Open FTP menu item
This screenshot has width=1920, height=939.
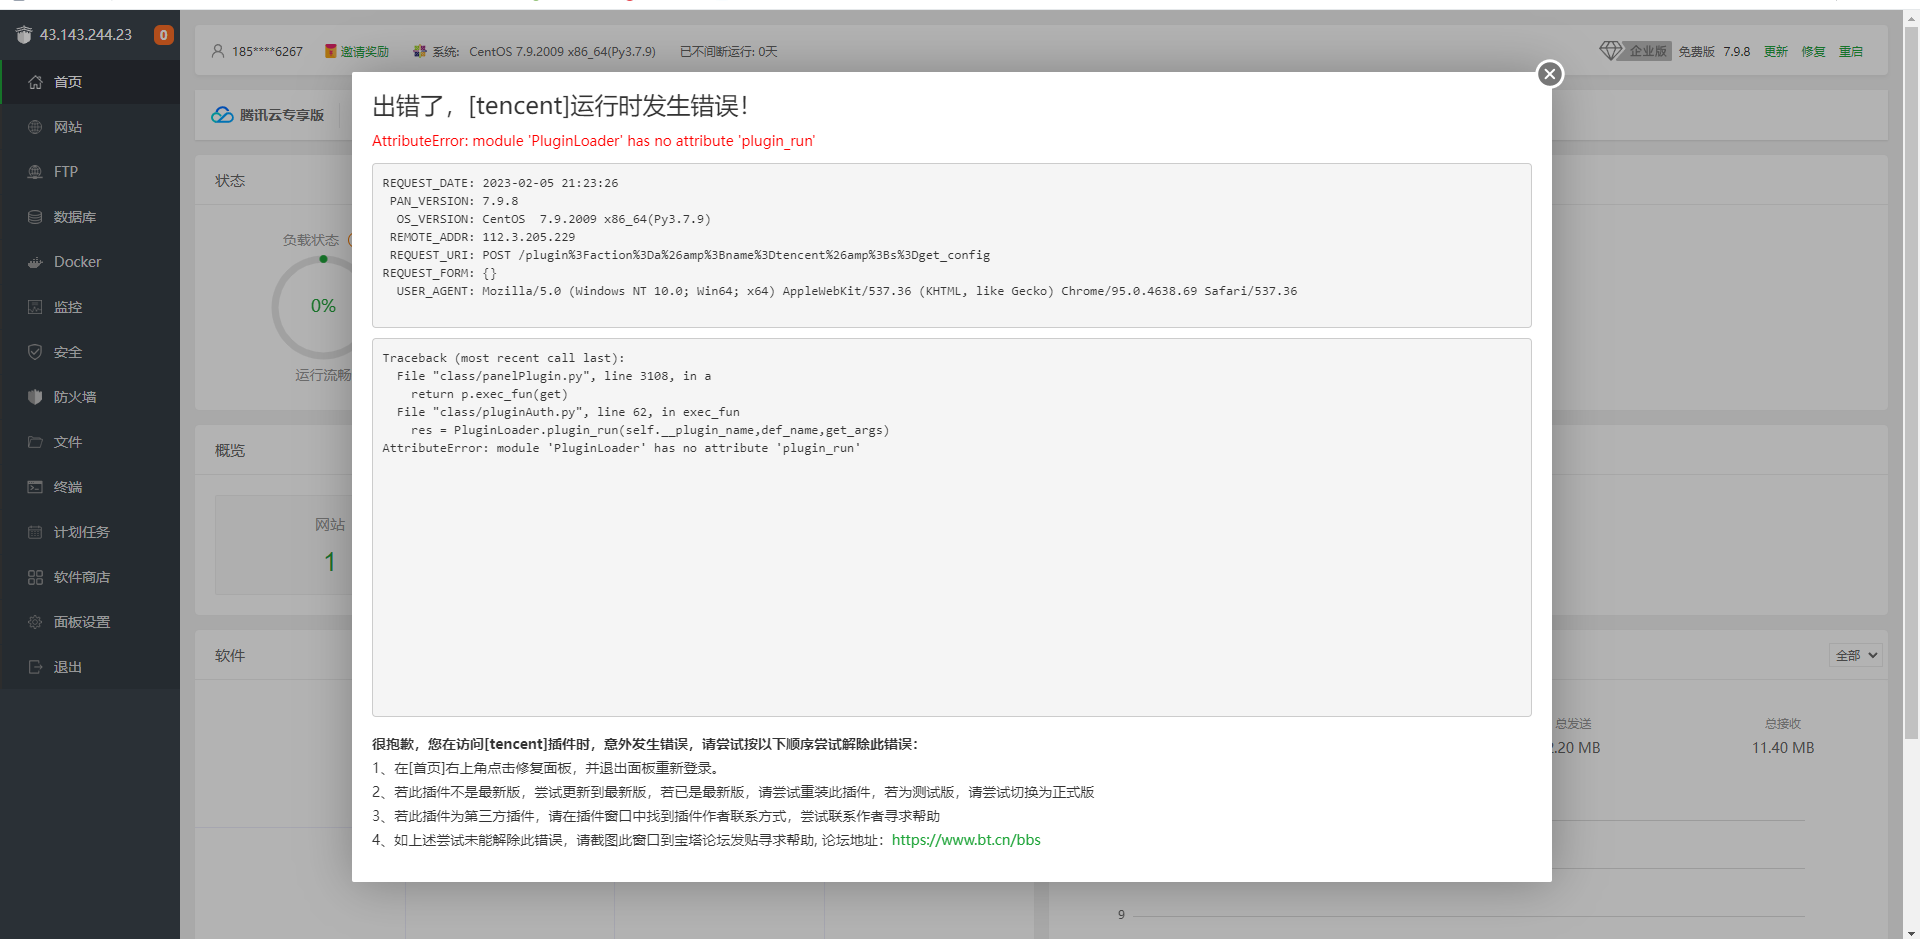[90, 172]
